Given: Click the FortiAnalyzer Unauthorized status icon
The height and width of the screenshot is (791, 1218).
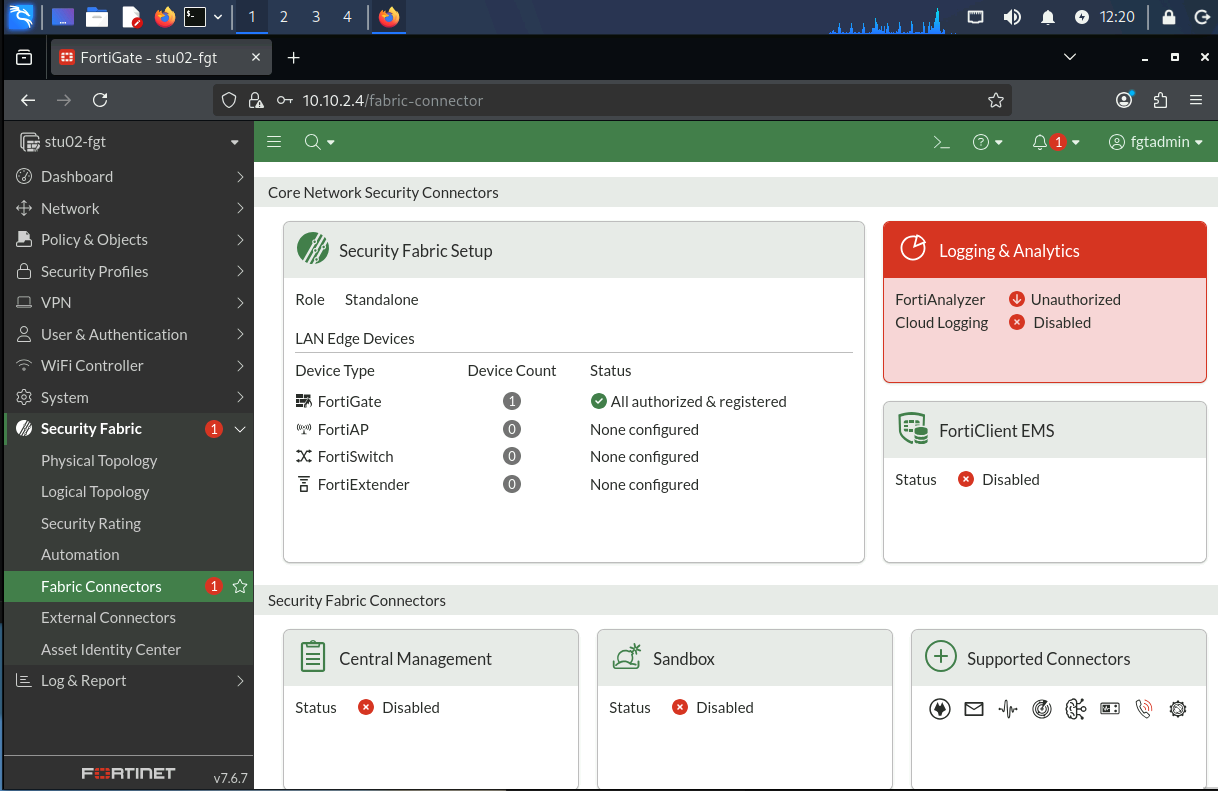Looking at the screenshot, I should tap(1017, 299).
